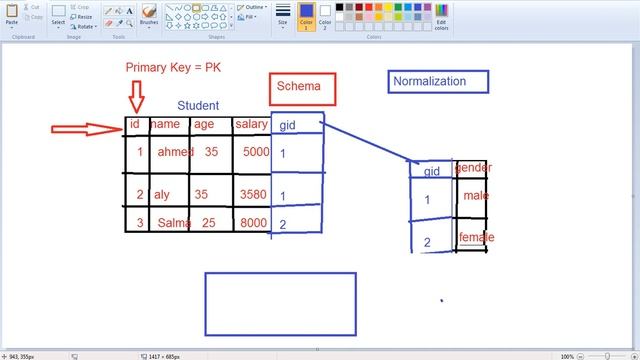Pick the Diamond shape

178,17
